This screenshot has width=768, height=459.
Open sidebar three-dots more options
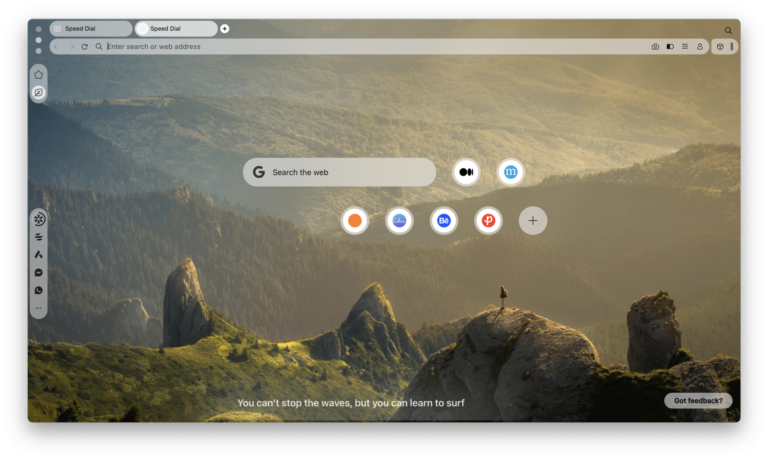point(39,308)
